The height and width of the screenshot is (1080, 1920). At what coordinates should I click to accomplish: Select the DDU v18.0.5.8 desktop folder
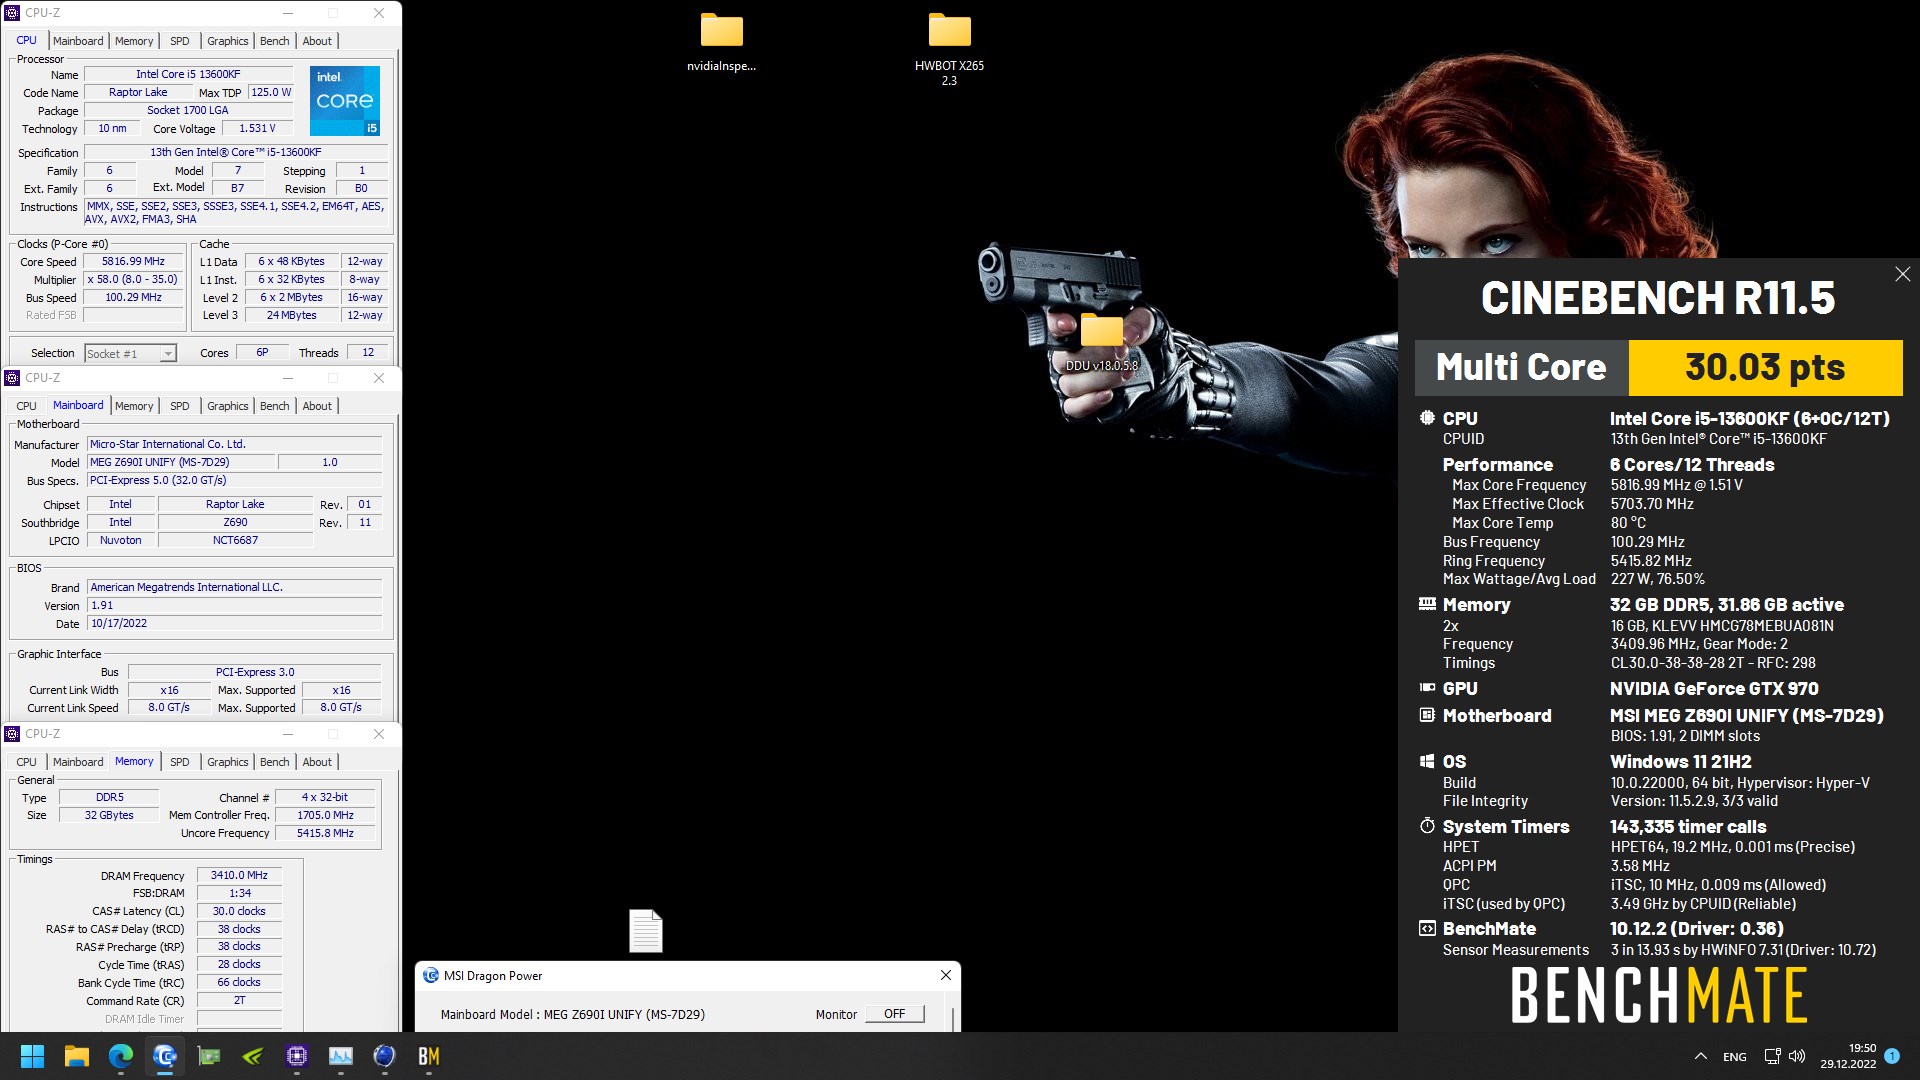(1101, 342)
